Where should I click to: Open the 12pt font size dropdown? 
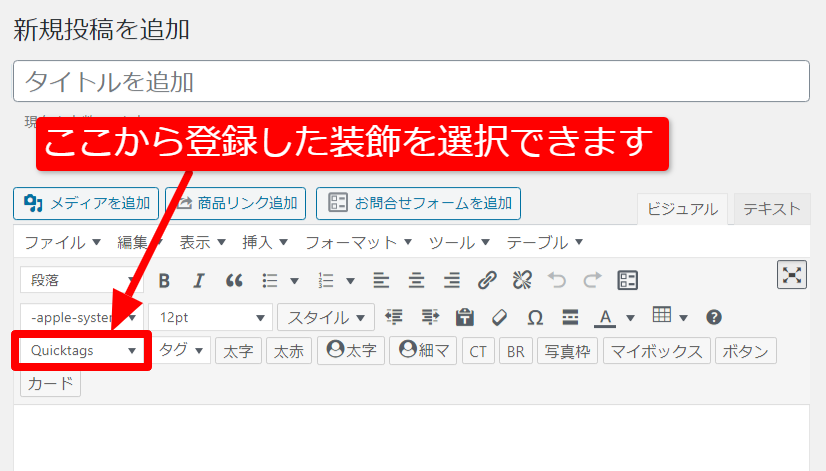click(x=211, y=317)
